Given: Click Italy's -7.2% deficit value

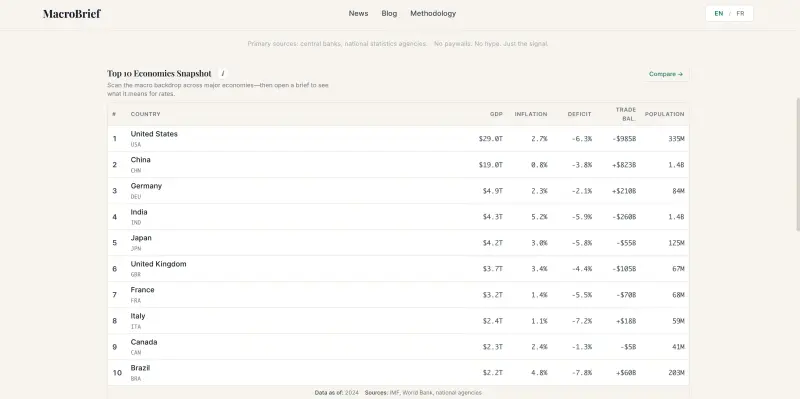Looking at the screenshot, I should coord(582,321).
